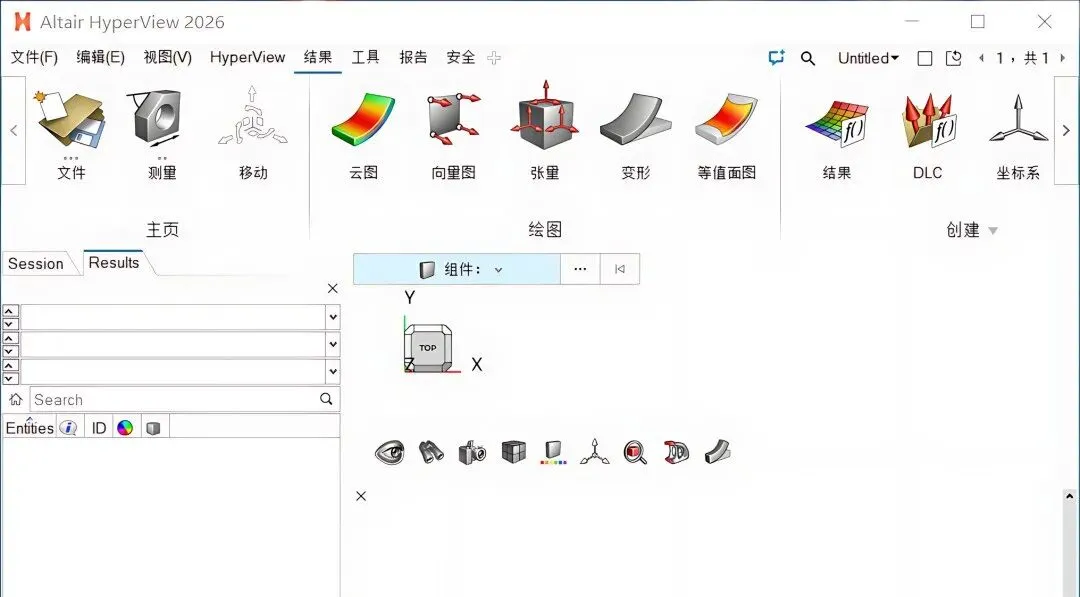This screenshot has height=597, width=1080.
Task: Click the Entities column header
Action: pos(29,428)
